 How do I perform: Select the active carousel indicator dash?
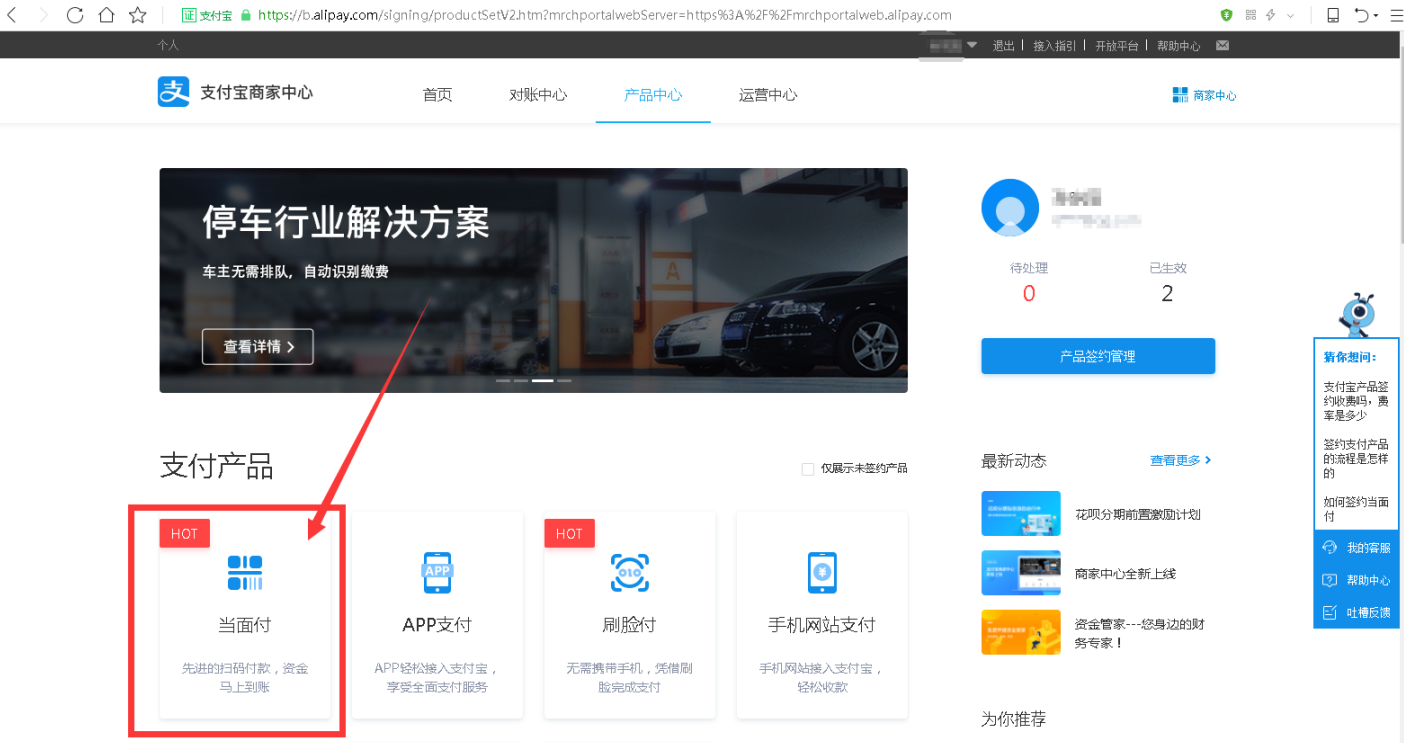tap(542, 381)
